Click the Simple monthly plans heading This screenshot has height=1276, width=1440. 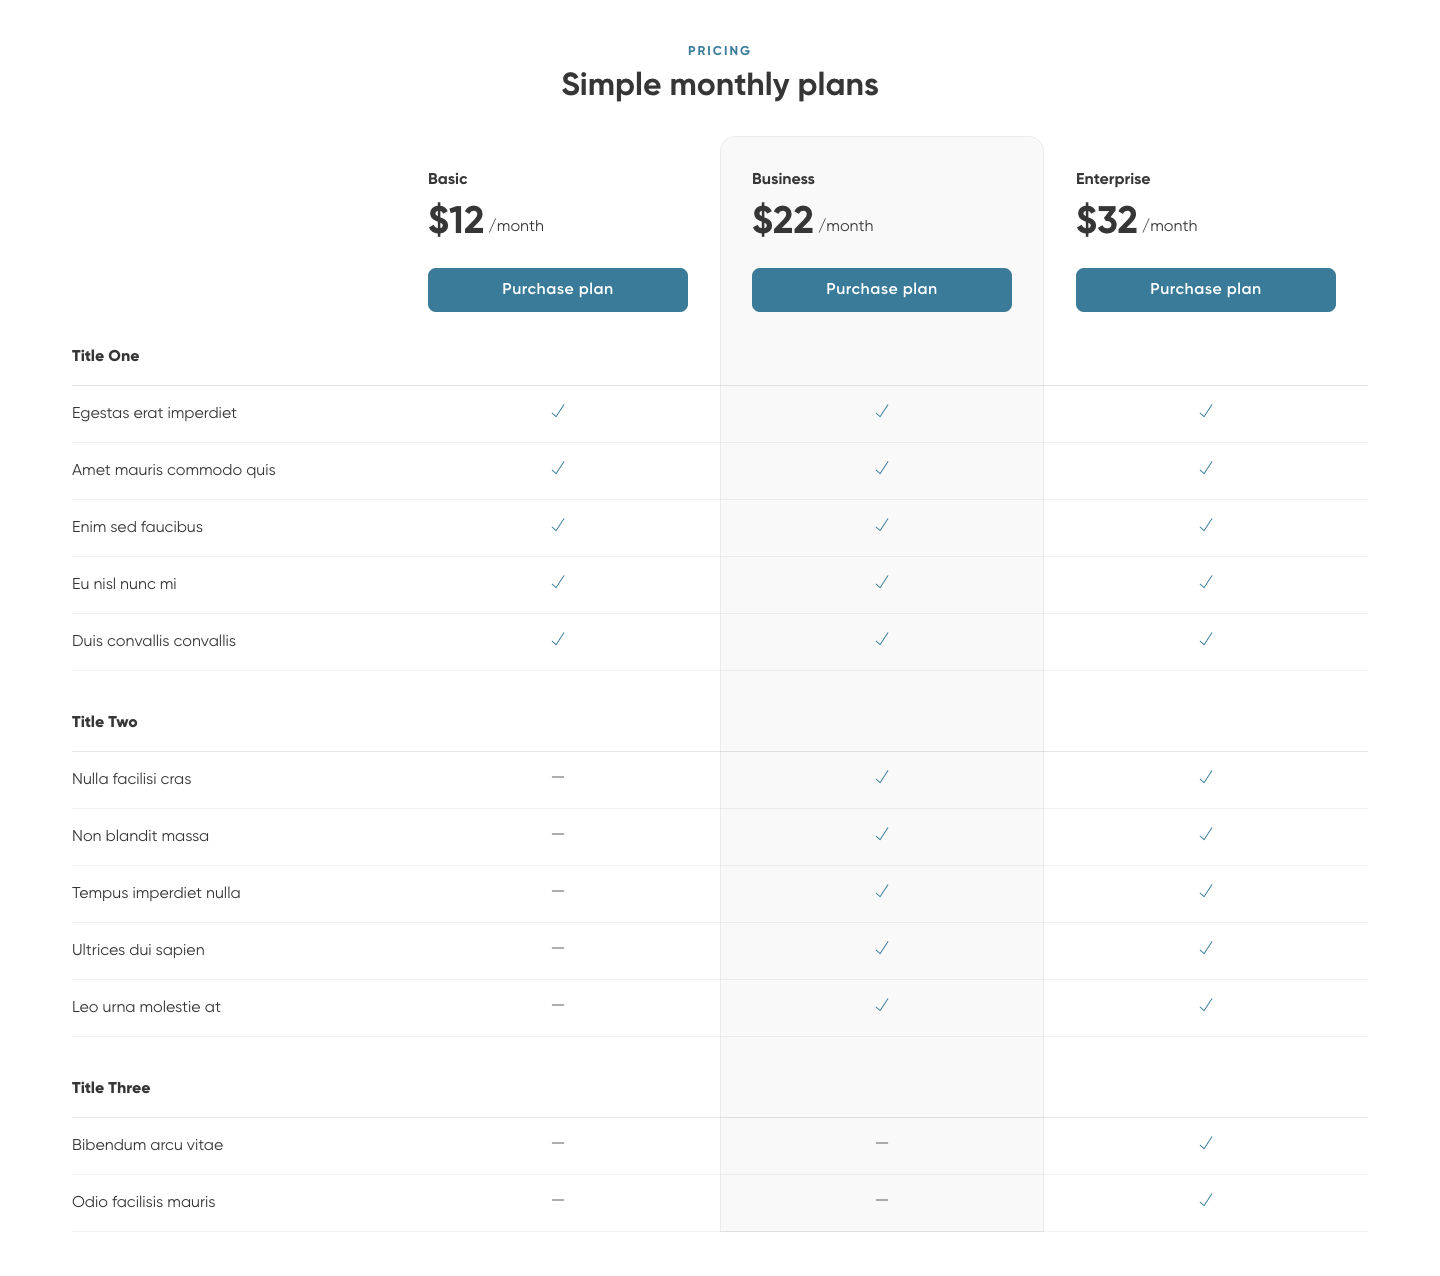pyautogui.click(x=719, y=85)
